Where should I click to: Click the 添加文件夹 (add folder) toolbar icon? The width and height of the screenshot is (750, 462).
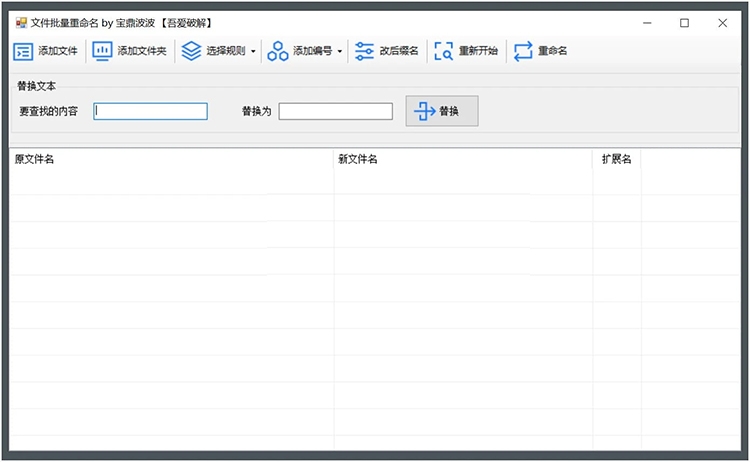tap(102, 51)
